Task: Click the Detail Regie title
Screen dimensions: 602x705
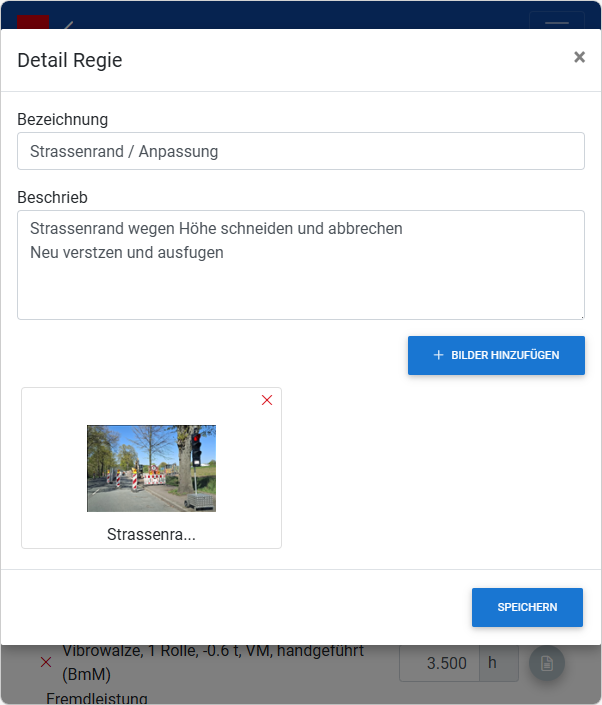Action: pyautogui.click(x=70, y=60)
